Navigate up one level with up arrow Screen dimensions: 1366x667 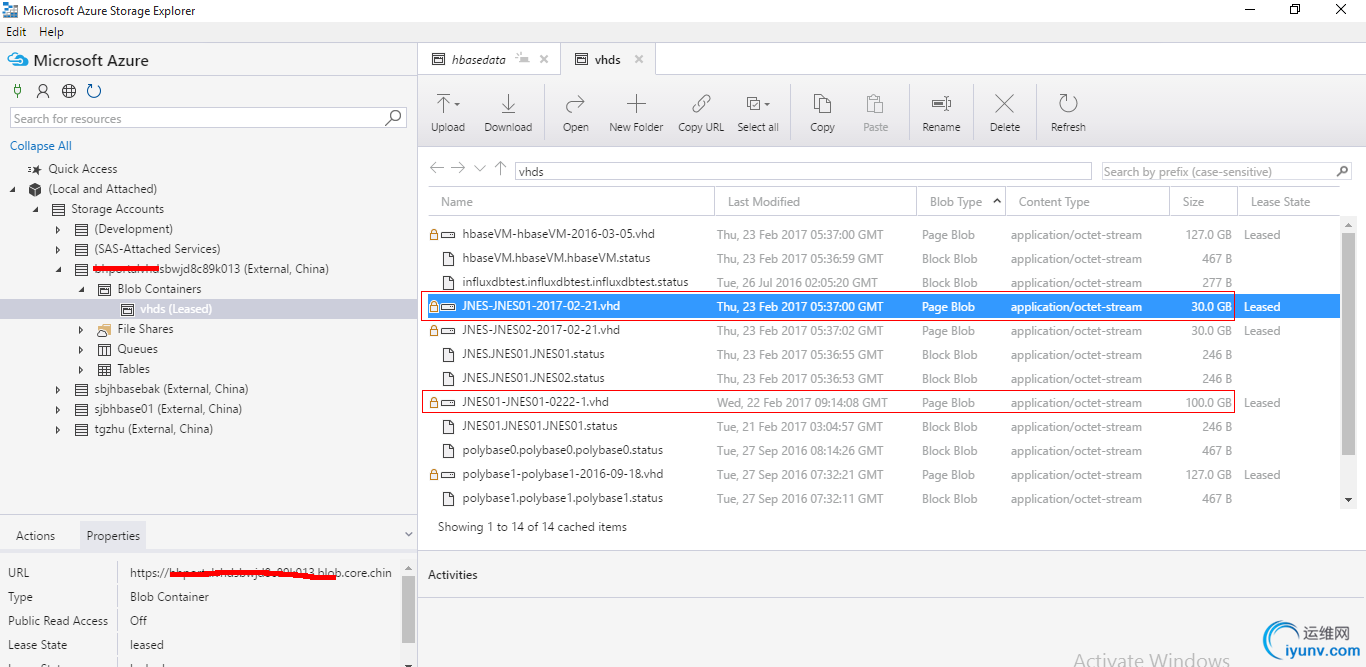501,169
